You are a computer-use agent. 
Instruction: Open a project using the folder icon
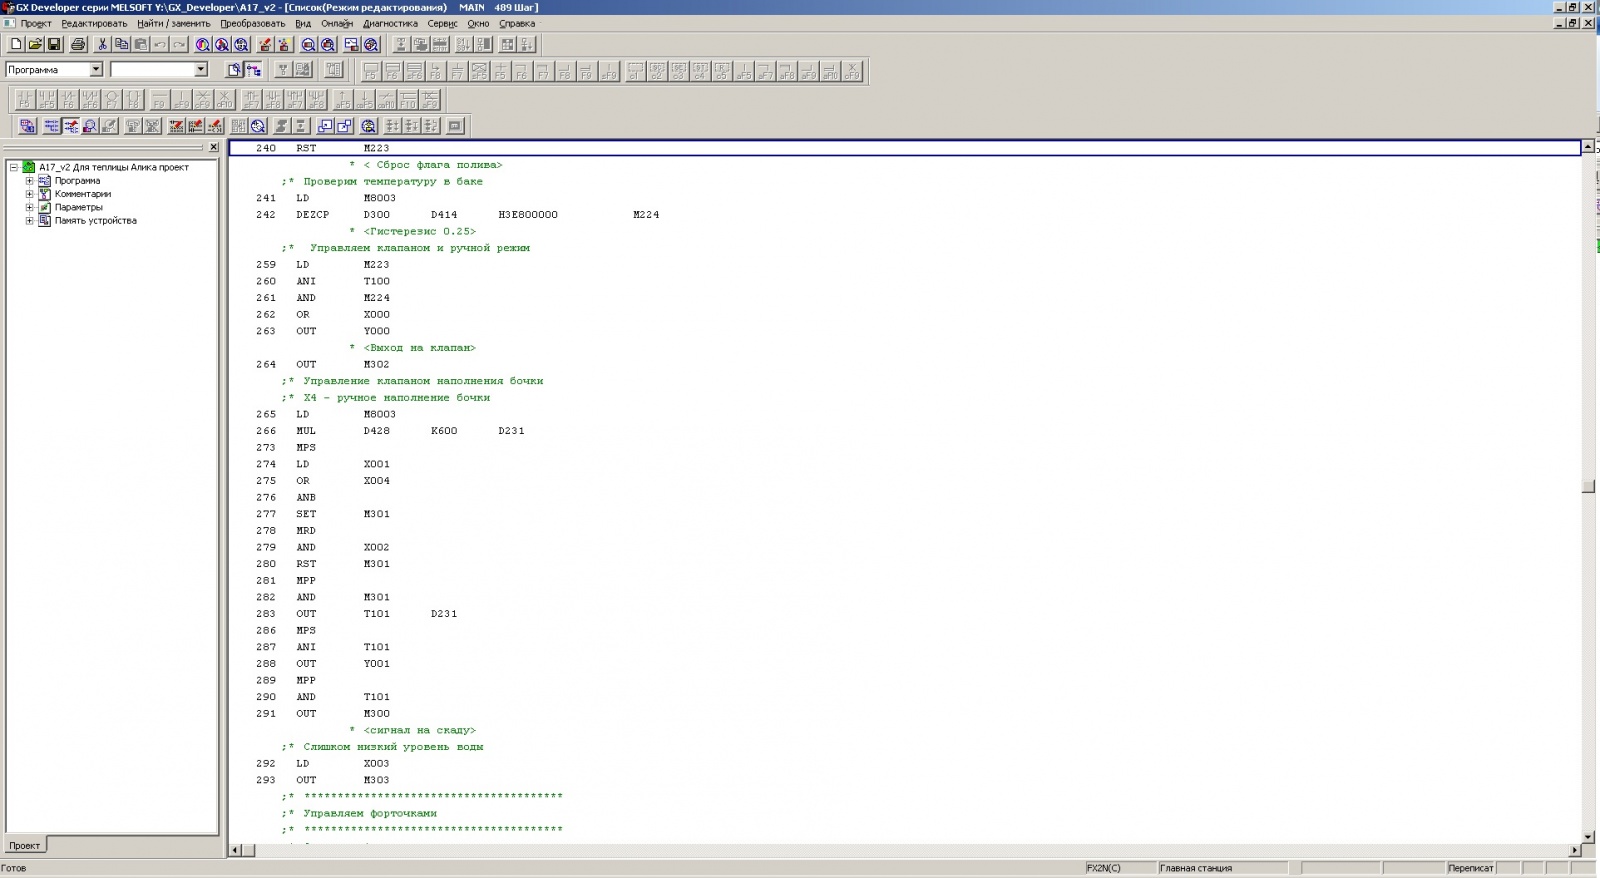click(35, 44)
